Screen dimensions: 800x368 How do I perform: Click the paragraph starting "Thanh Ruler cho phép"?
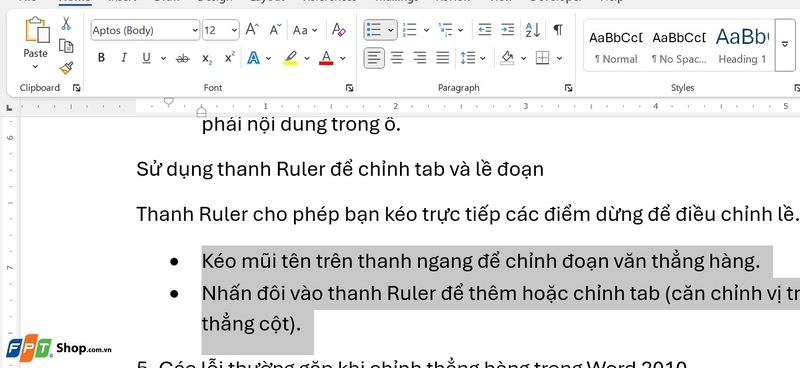point(467,215)
